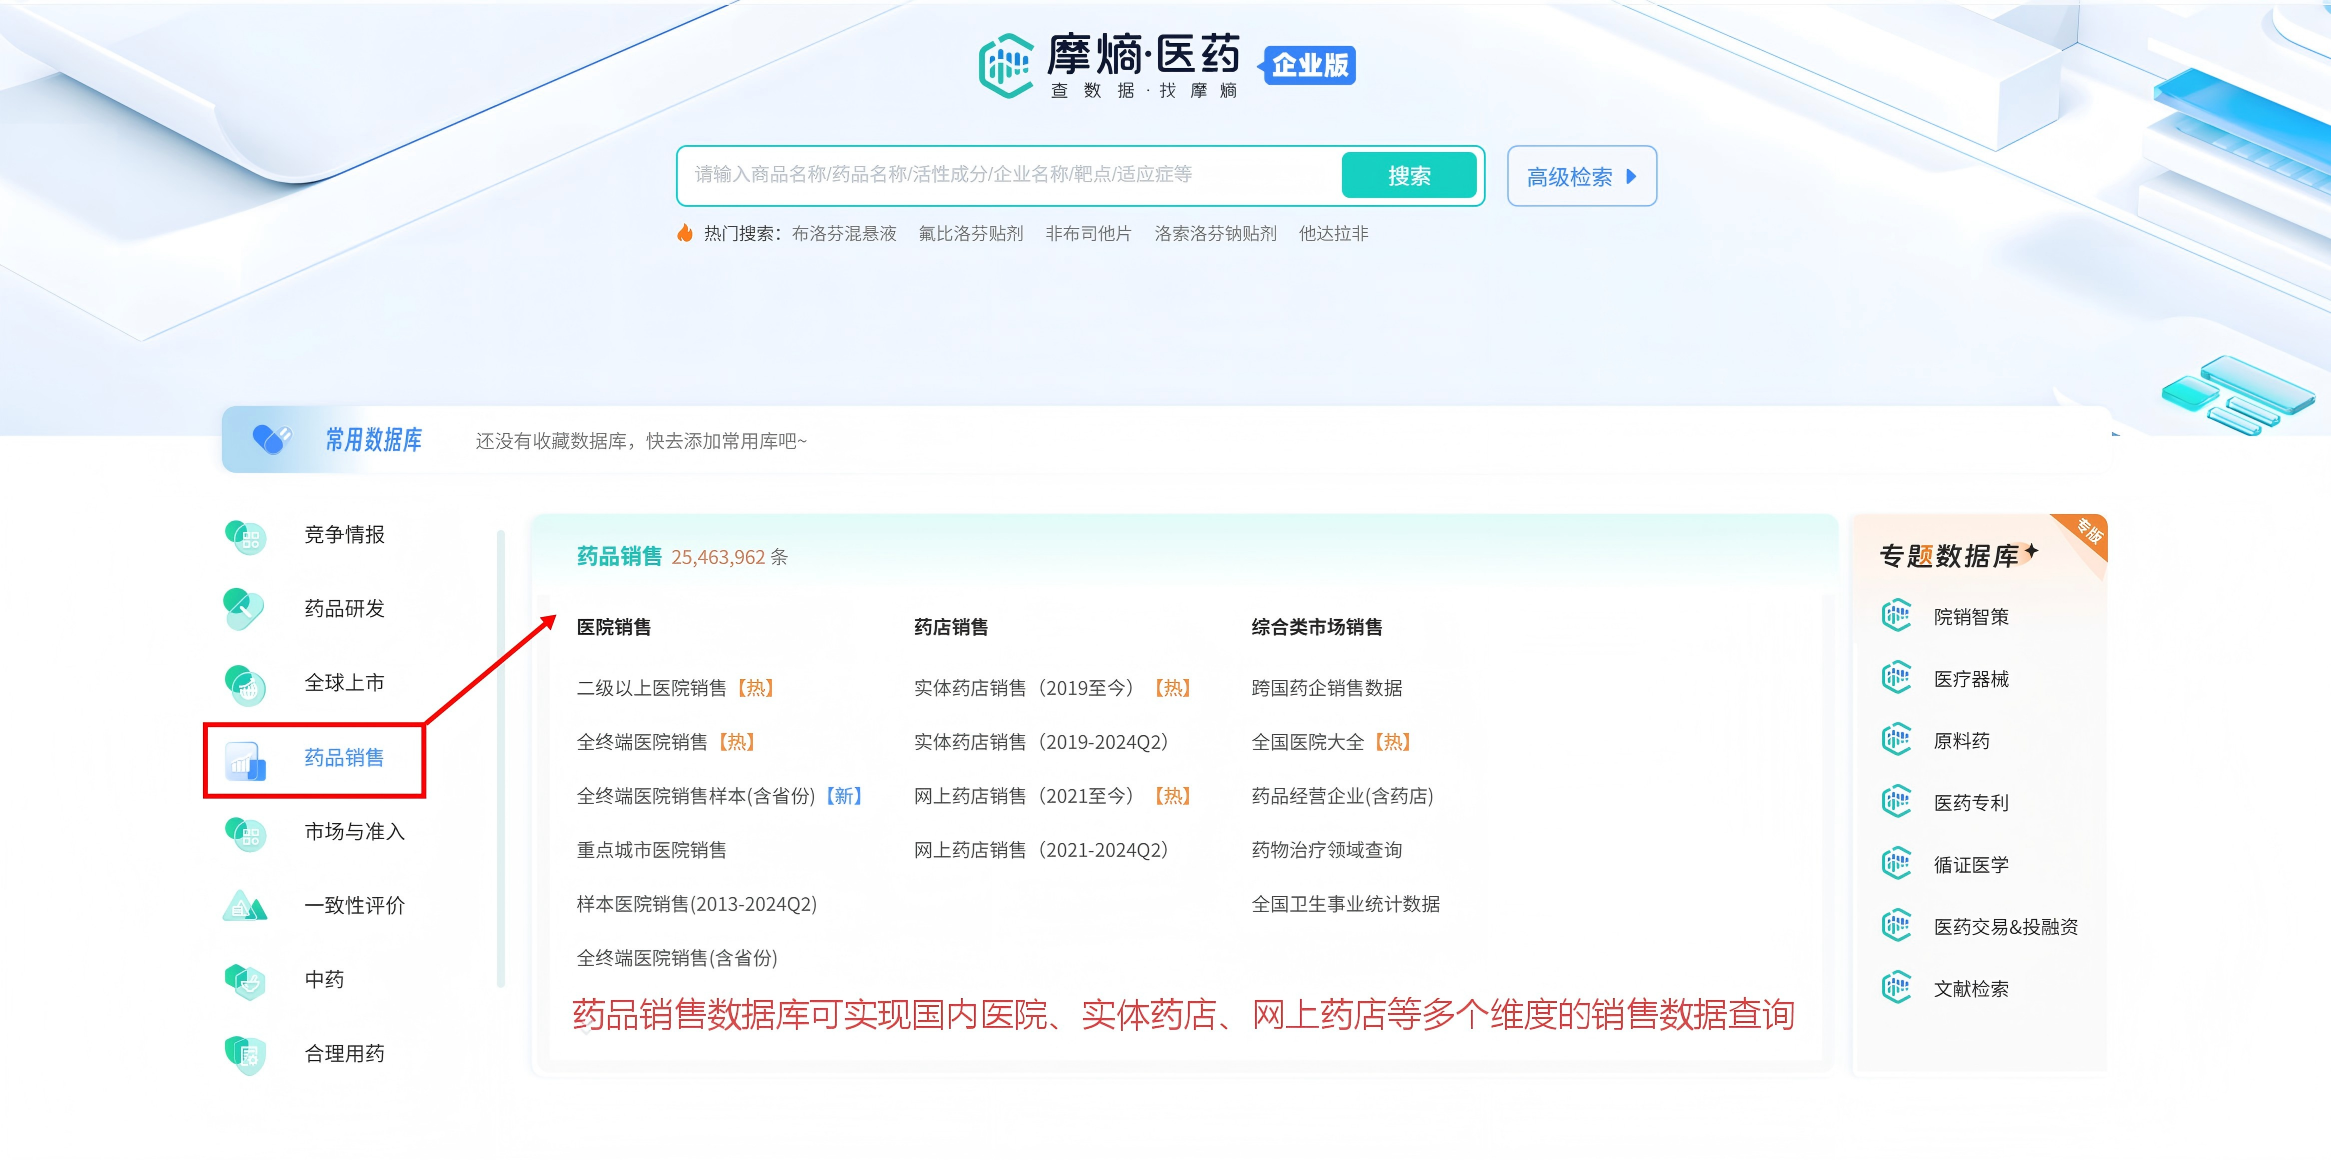Click the icon beside 院销智策

pyautogui.click(x=1896, y=616)
